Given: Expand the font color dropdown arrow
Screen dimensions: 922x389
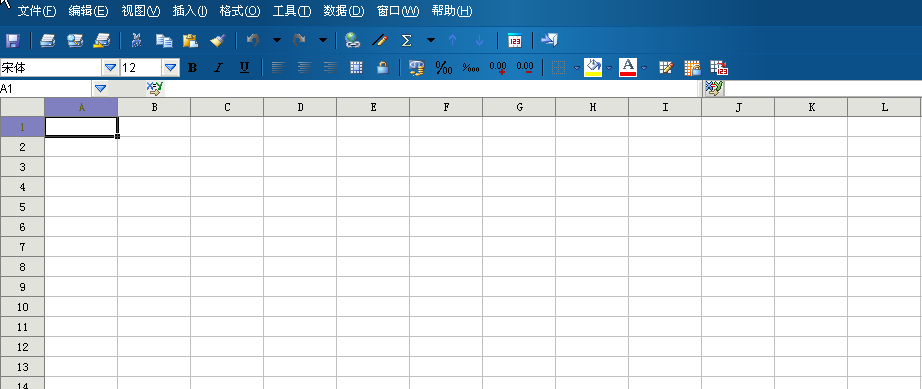Looking at the screenshot, I should click(644, 68).
